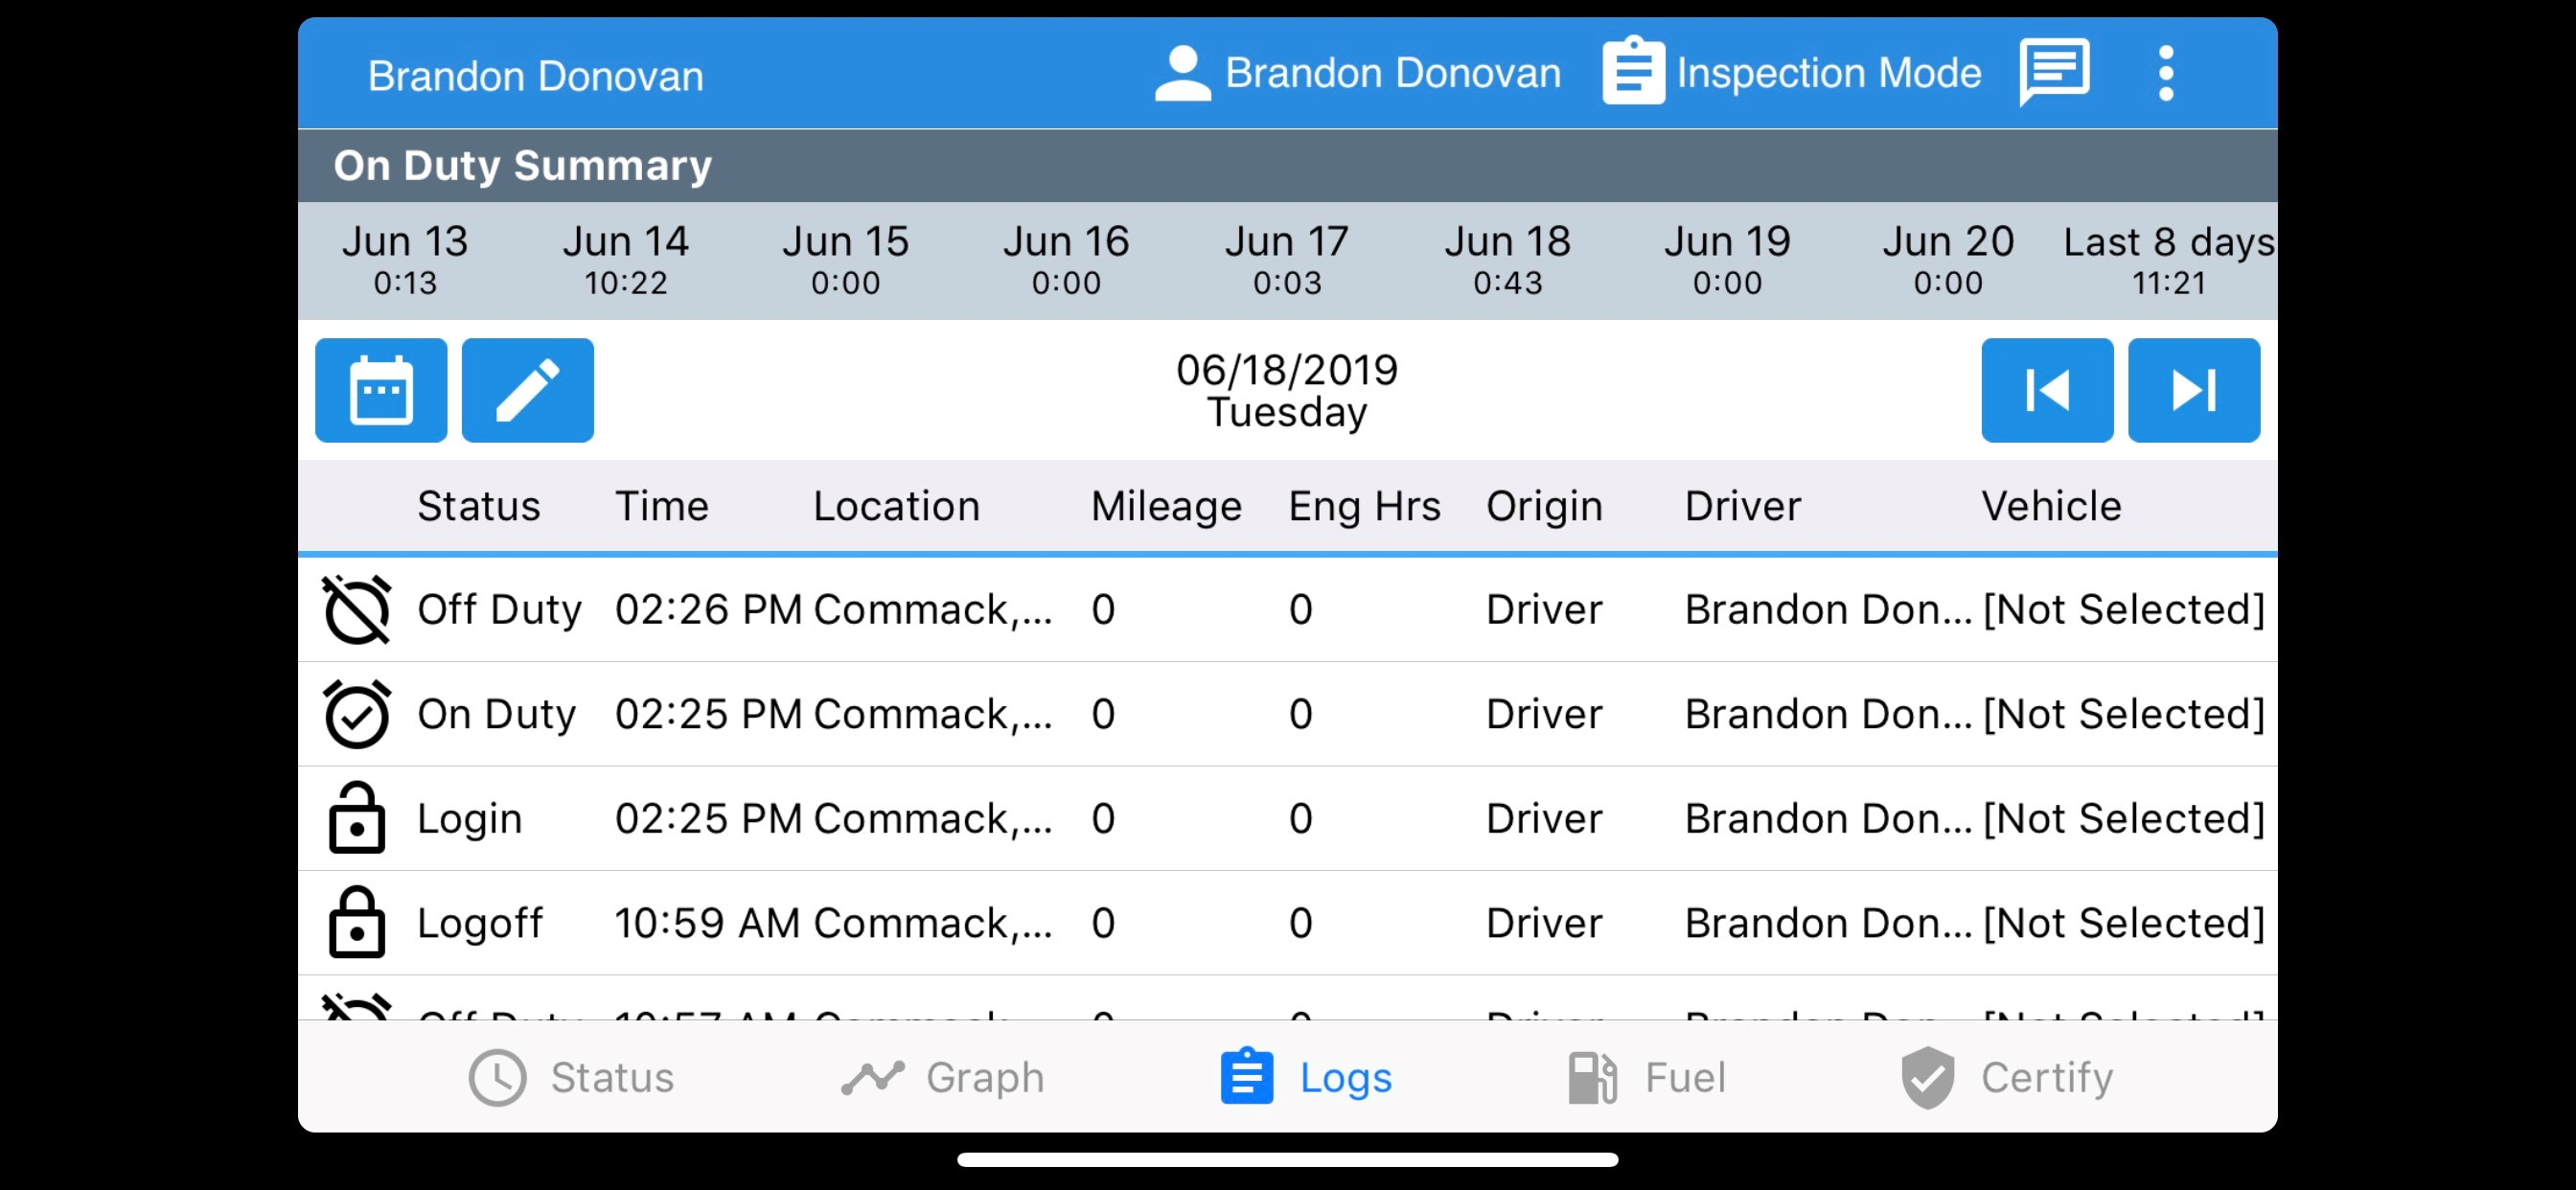Tap the pencil edit log button
Image resolution: width=2576 pixels, height=1190 pixels.
pyautogui.click(x=527, y=390)
